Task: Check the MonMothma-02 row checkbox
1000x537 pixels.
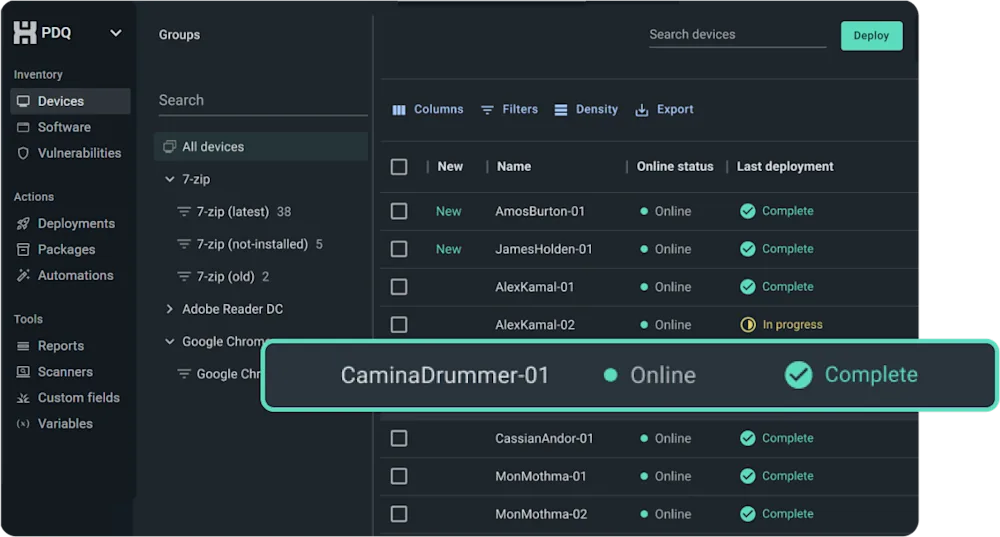Action: (399, 514)
